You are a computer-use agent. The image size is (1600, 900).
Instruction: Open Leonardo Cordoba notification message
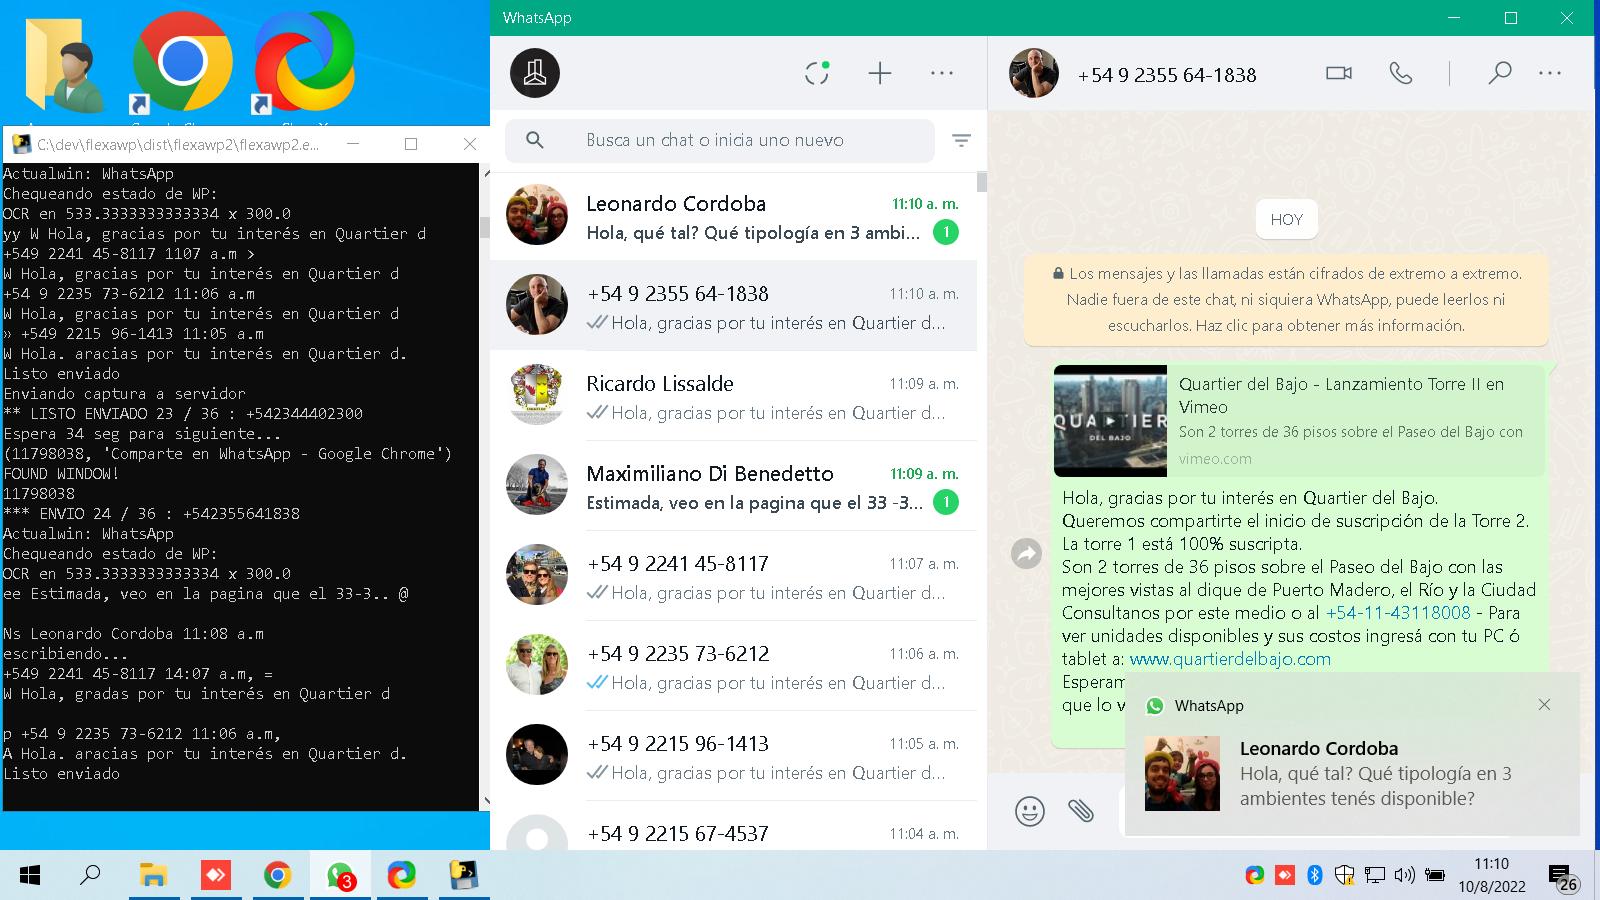pyautogui.click(x=1352, y=773)
